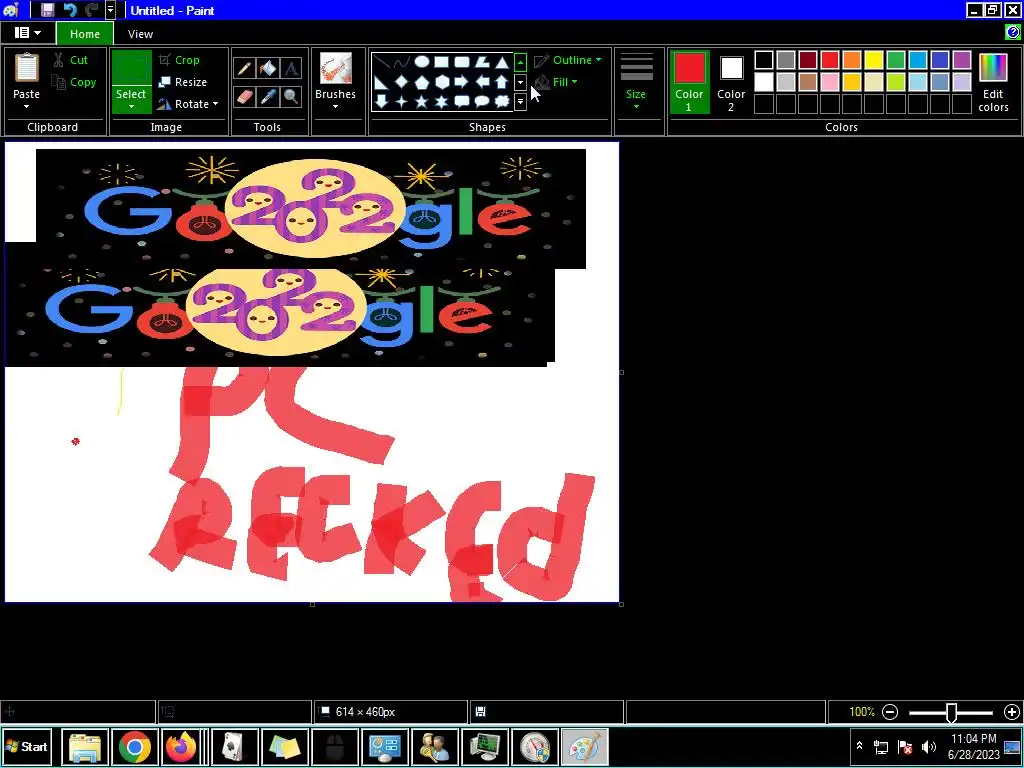Activate the Color 1 selector
Image resolution: width=1024 pixels, height=768 pixels.
click(689, 82)
